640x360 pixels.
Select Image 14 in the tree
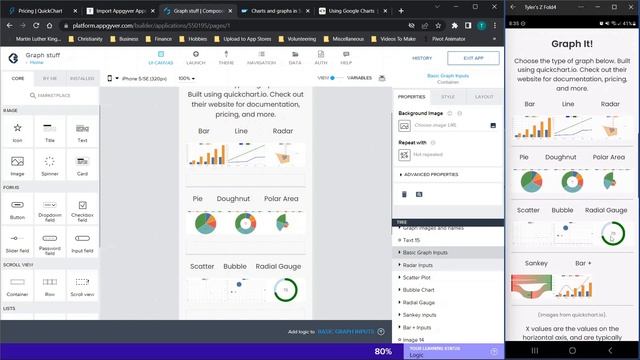(413, 340)
